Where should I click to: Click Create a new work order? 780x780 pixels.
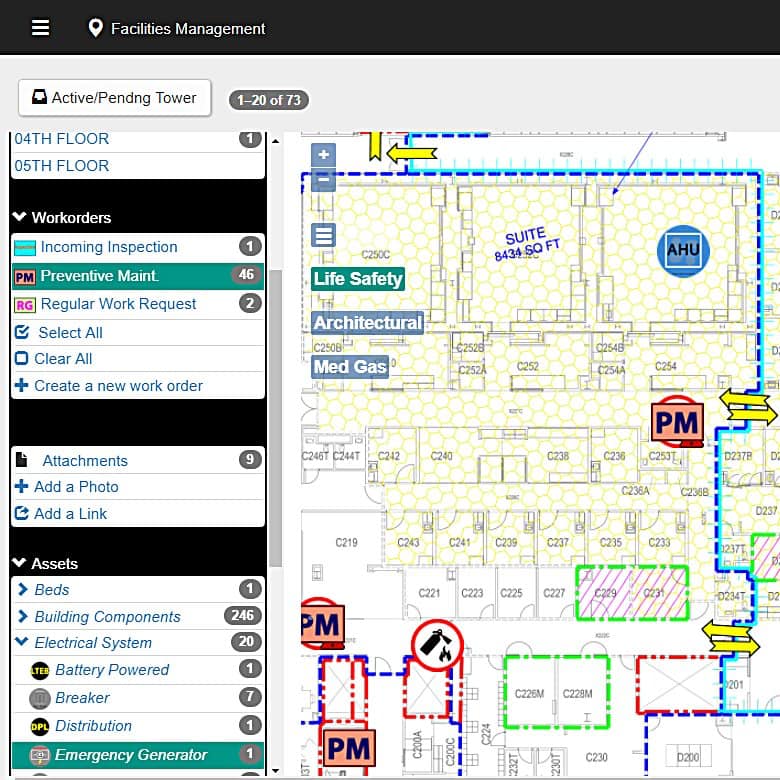coord(118,386)
